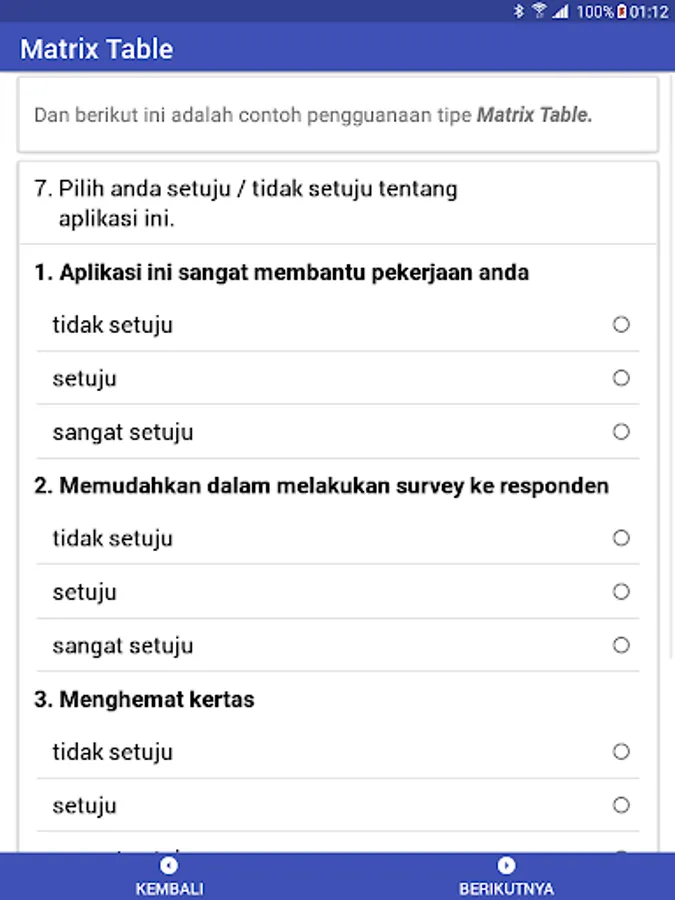Image resolution: width=675 pixels, height=900 pixels.
Task: Tap question 7 prompt text
Action: pyautogui.click(x=246, y=203)
